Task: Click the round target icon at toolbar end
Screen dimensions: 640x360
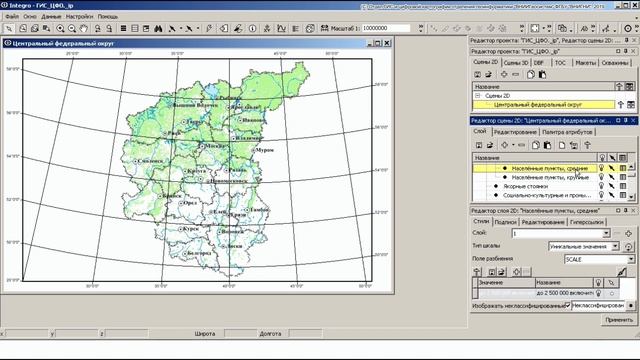Action: pos(628,28)
